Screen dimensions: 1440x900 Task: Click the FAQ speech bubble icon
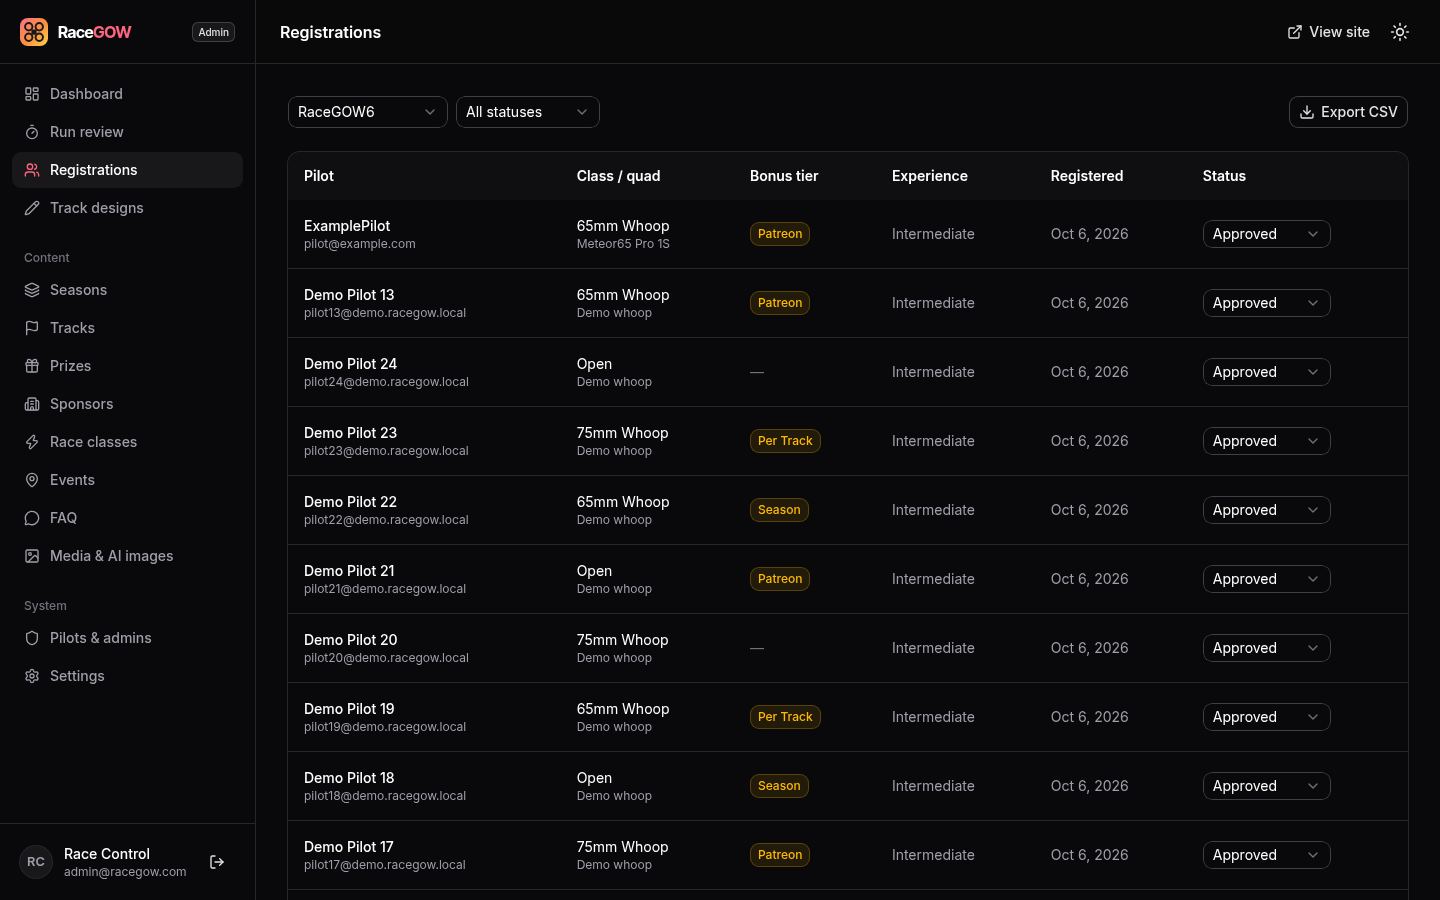point(32,518)
